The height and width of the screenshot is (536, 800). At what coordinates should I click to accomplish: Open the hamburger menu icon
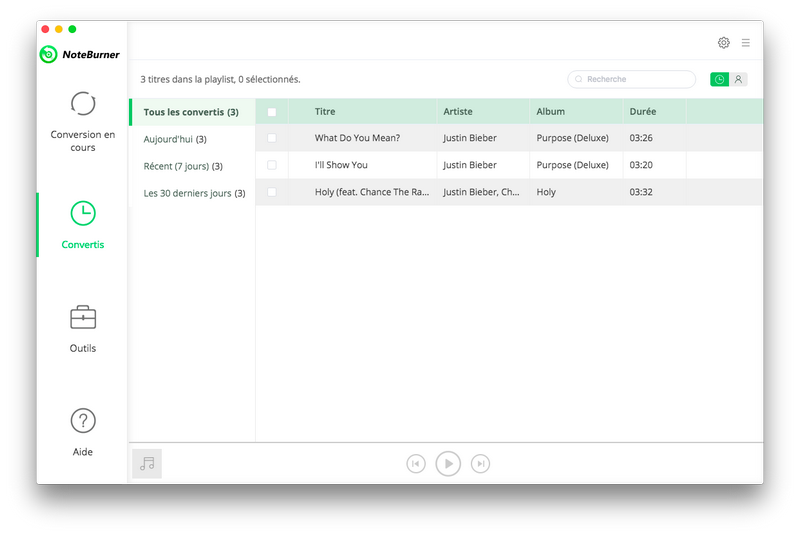click(745, 43)
